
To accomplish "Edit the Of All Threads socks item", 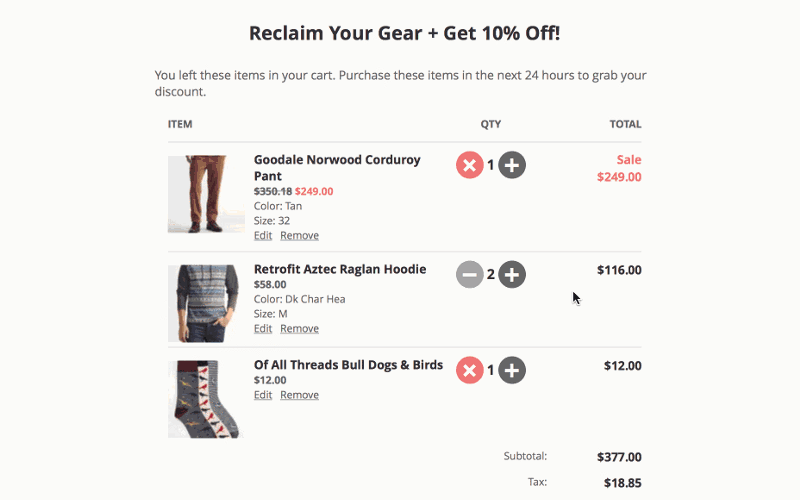I will [x=263, y=395].
